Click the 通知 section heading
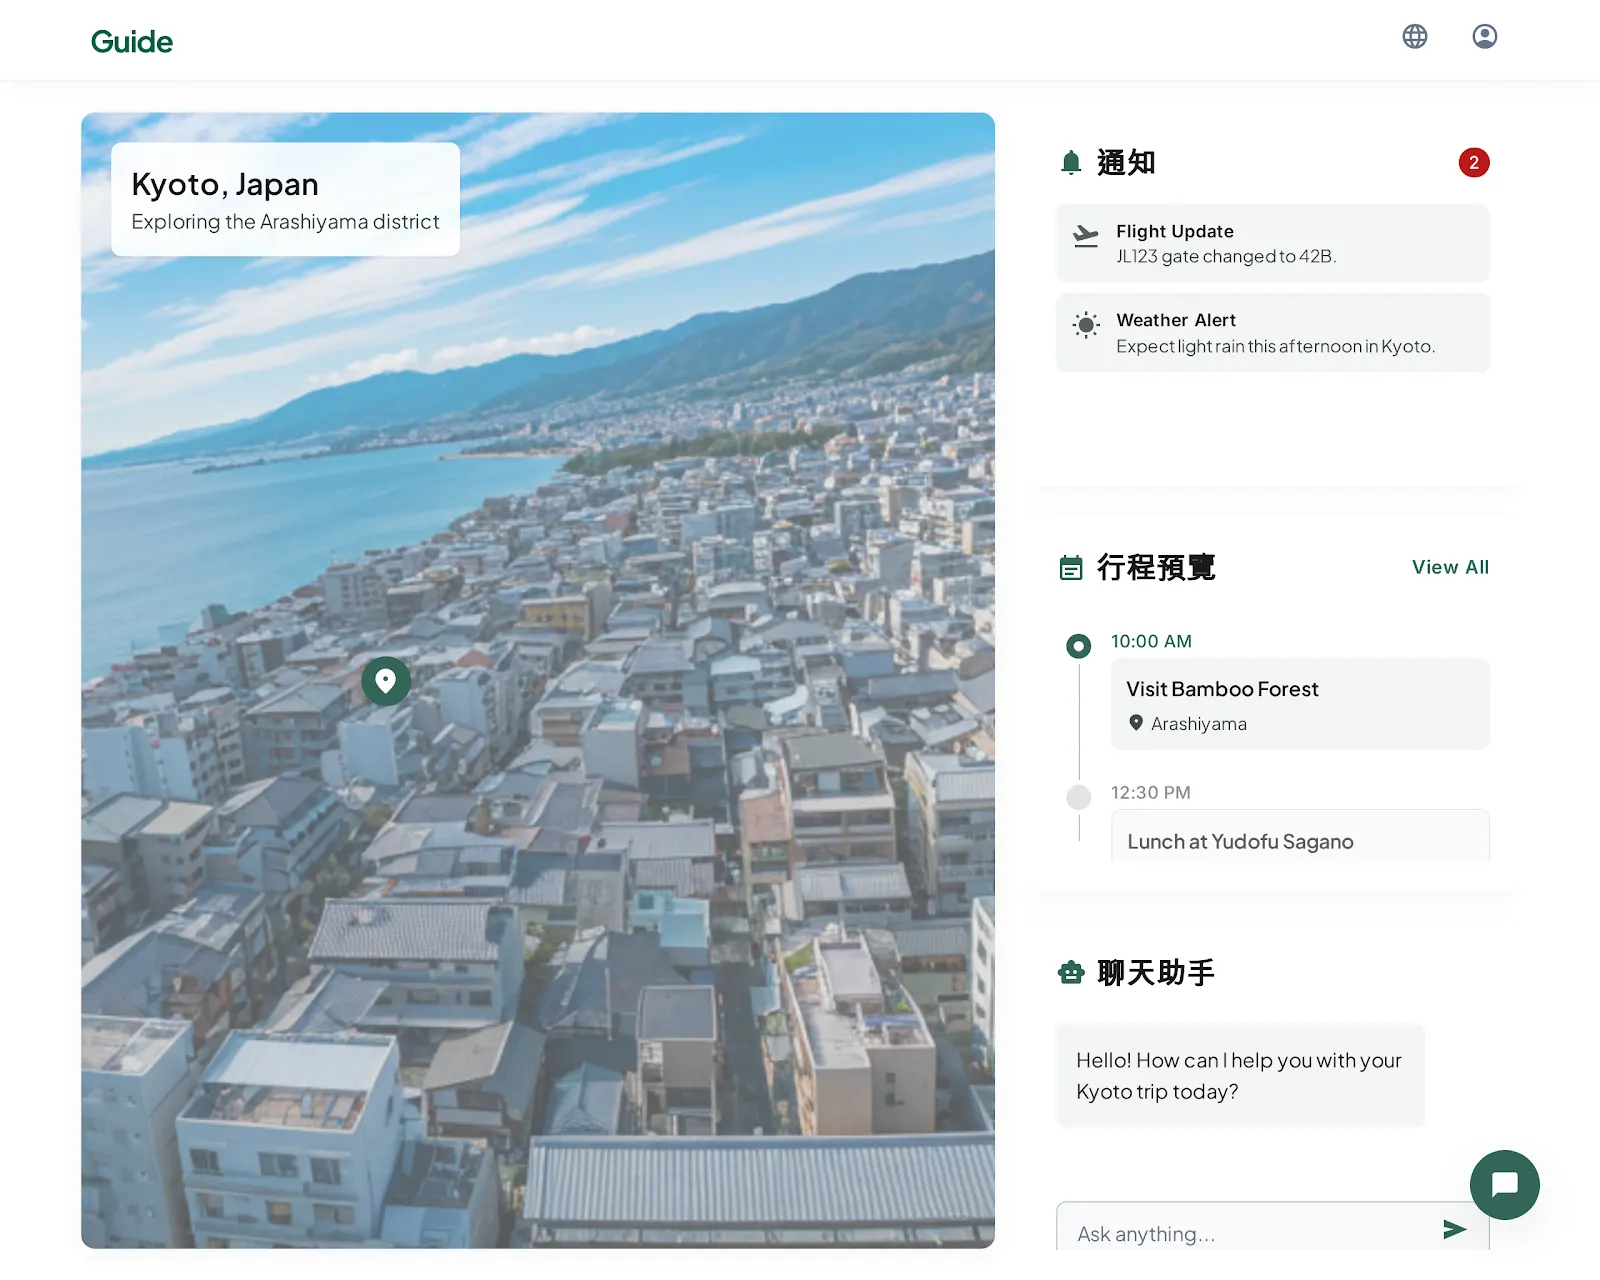This screenshot has height=1280, width=1600. point(1126,162)
